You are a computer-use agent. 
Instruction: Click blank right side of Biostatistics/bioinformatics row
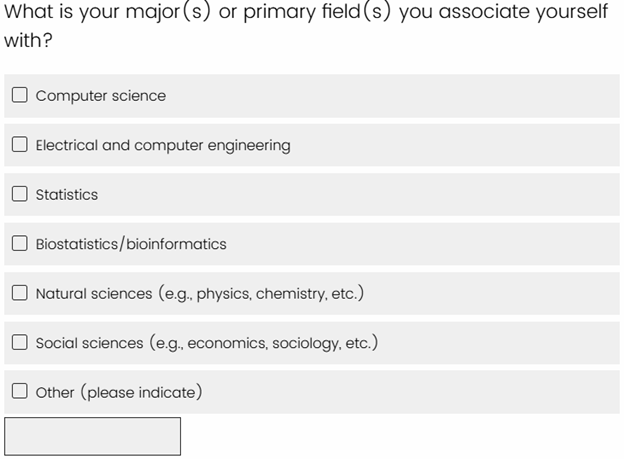click(450, 244)
